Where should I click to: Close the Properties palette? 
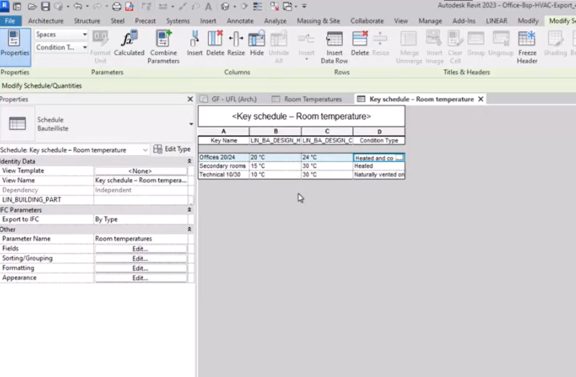[190, 99]
